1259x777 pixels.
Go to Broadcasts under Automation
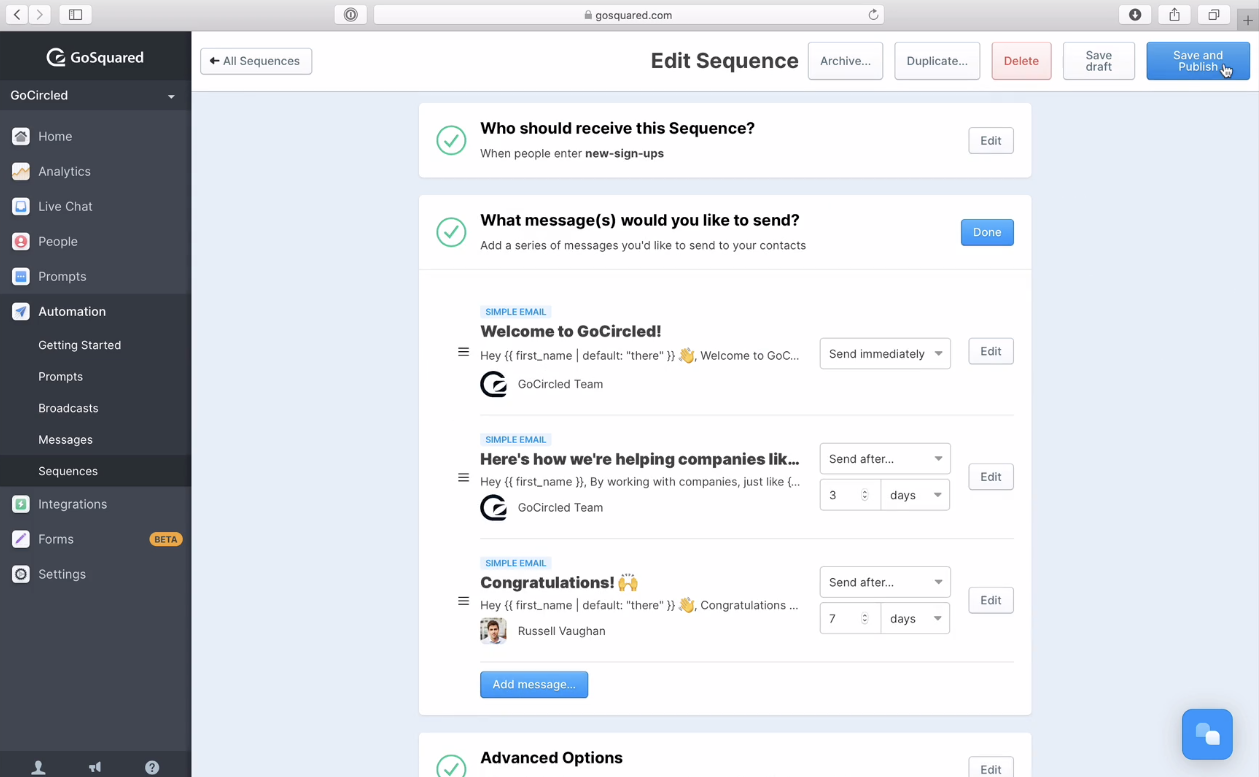68,408
